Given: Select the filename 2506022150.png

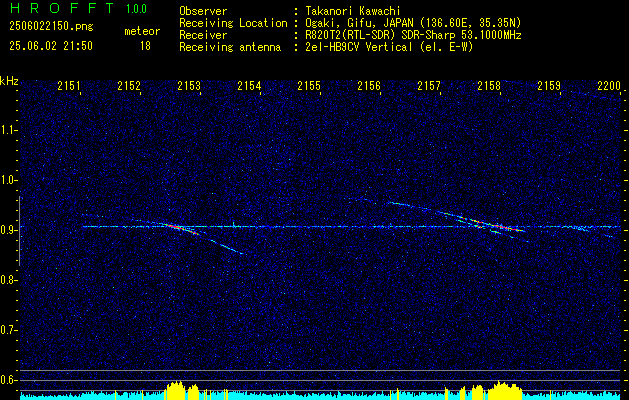Looking at the screenshot, I should click(51, 26).
